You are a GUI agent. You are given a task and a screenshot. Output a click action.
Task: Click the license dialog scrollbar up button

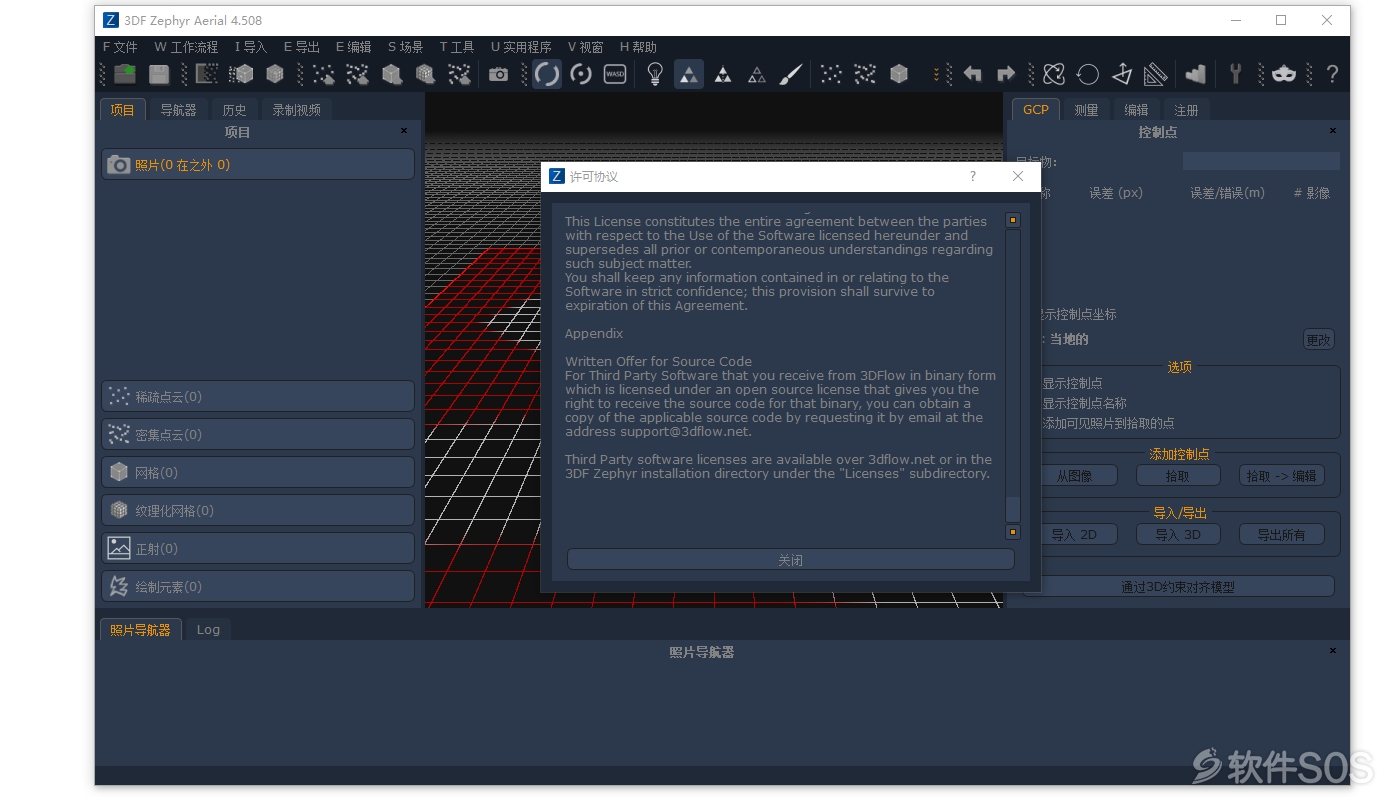pyautogui.click(x=1013, y=220)
